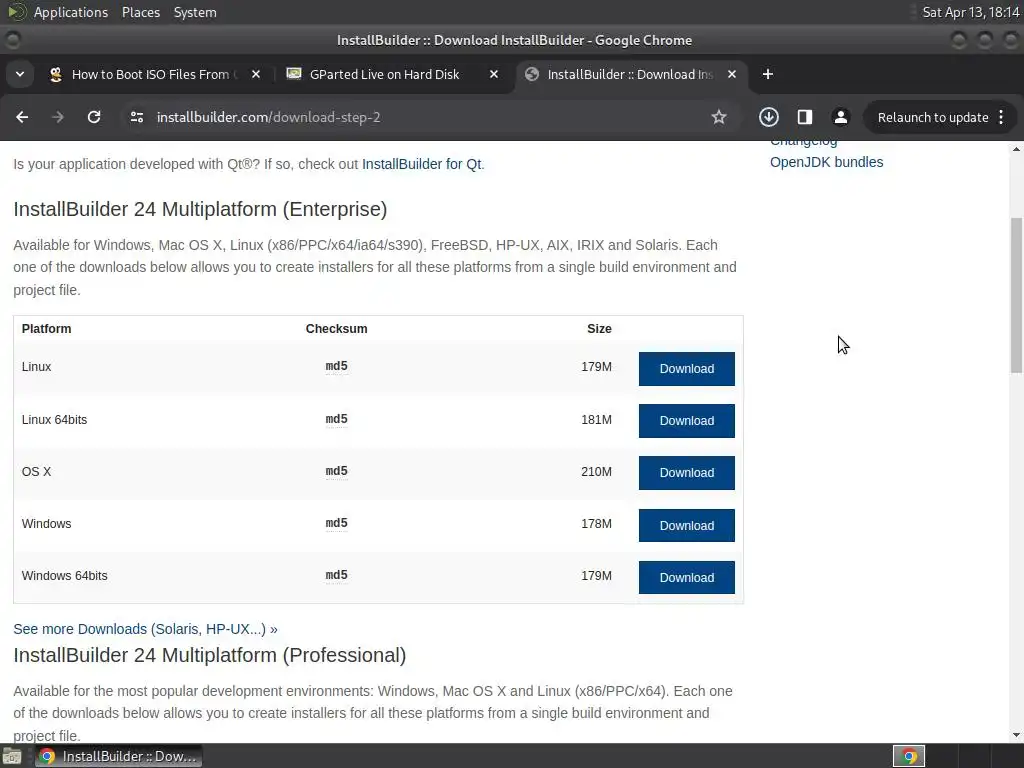Image resolution: width=1024 pixels, height=768 pixels.
Task: Open the Applications menu
Action: [71, 12]
